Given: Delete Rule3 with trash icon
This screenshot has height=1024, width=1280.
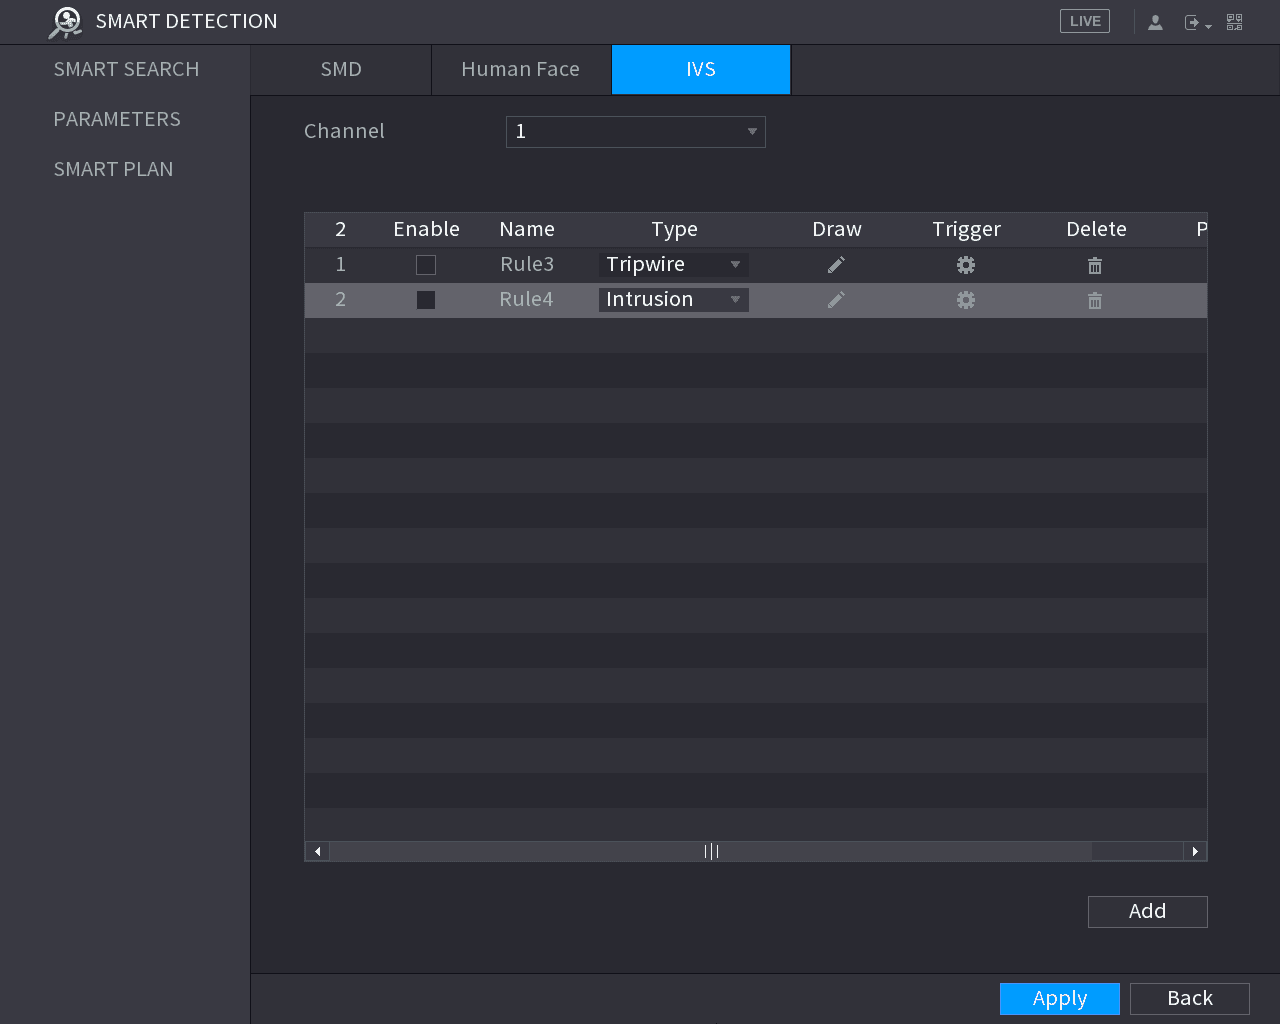Looking at the screenshot, I should [x=1095, y=265].
